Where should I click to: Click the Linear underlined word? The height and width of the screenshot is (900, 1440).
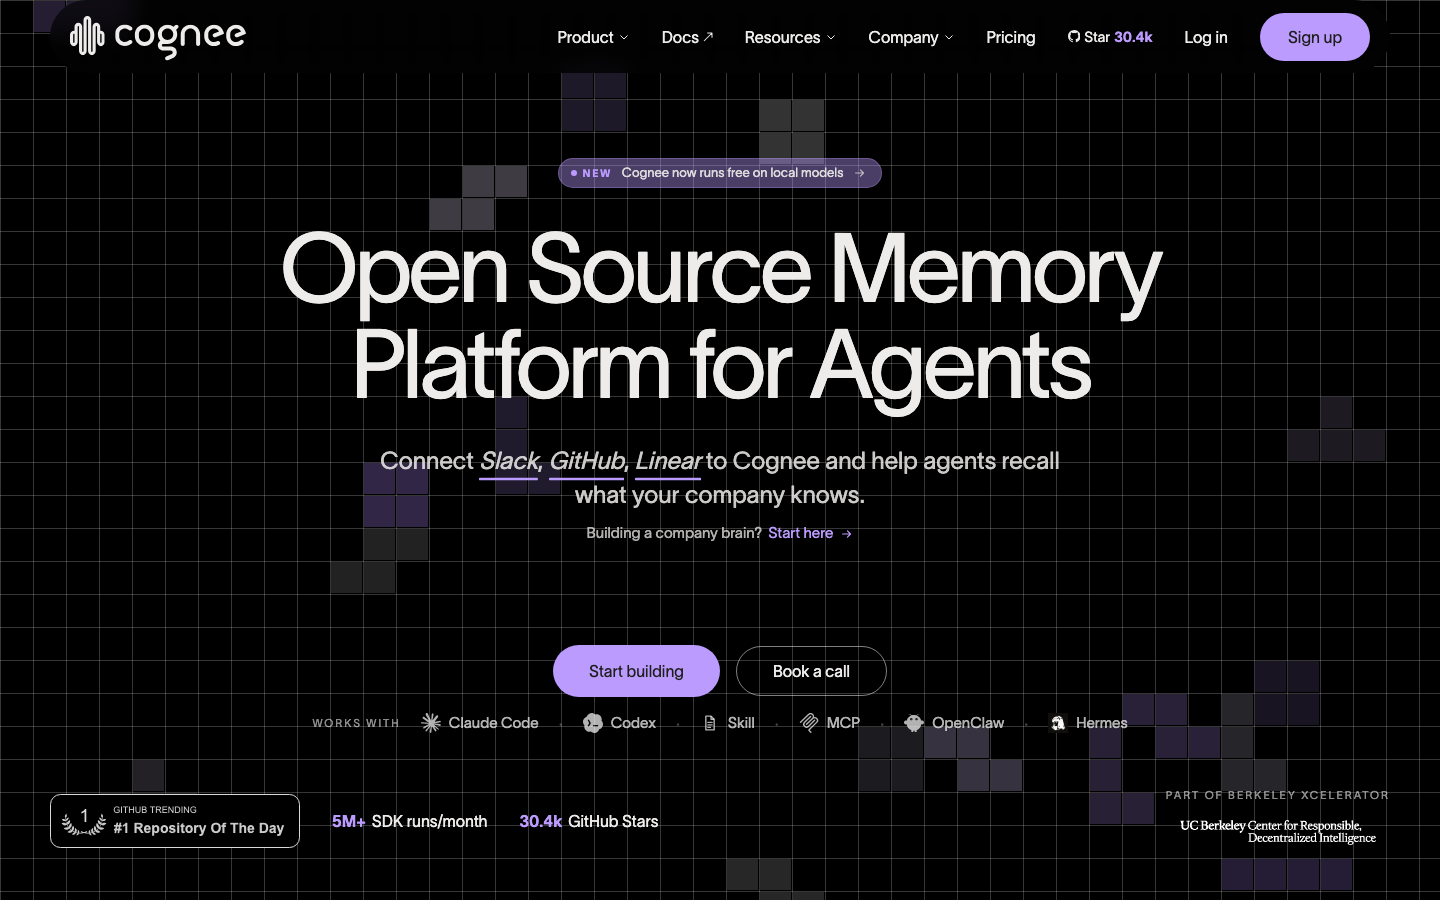click(669, 461)
